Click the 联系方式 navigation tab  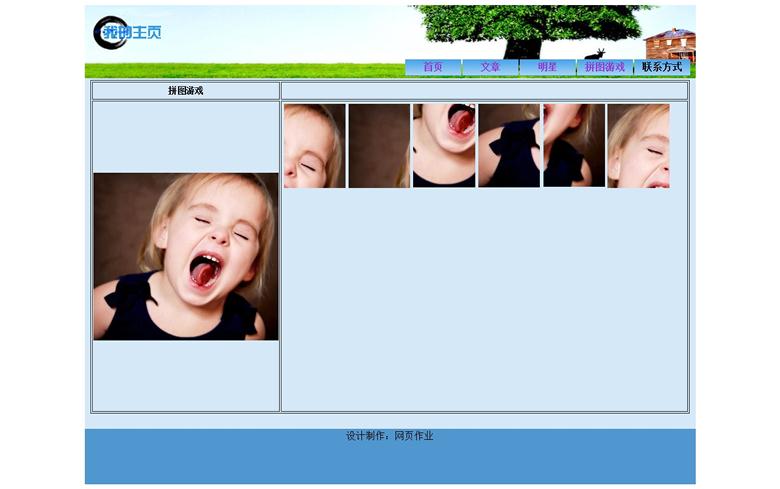662,67
